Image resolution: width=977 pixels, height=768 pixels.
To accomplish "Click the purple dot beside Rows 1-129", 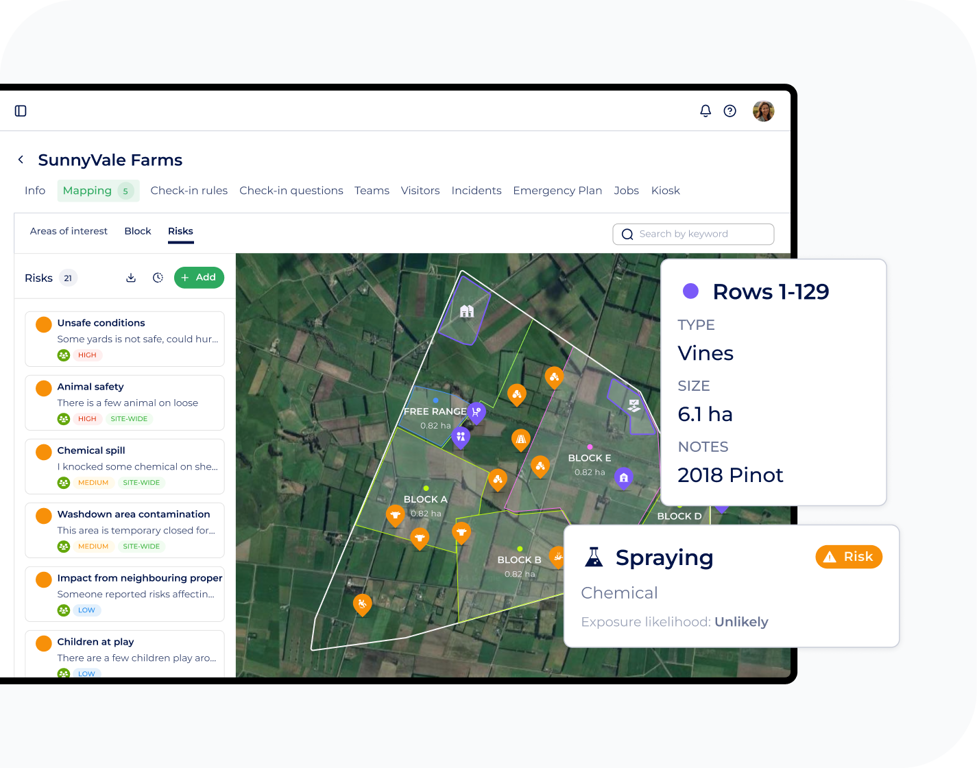I will coord(690,292).
